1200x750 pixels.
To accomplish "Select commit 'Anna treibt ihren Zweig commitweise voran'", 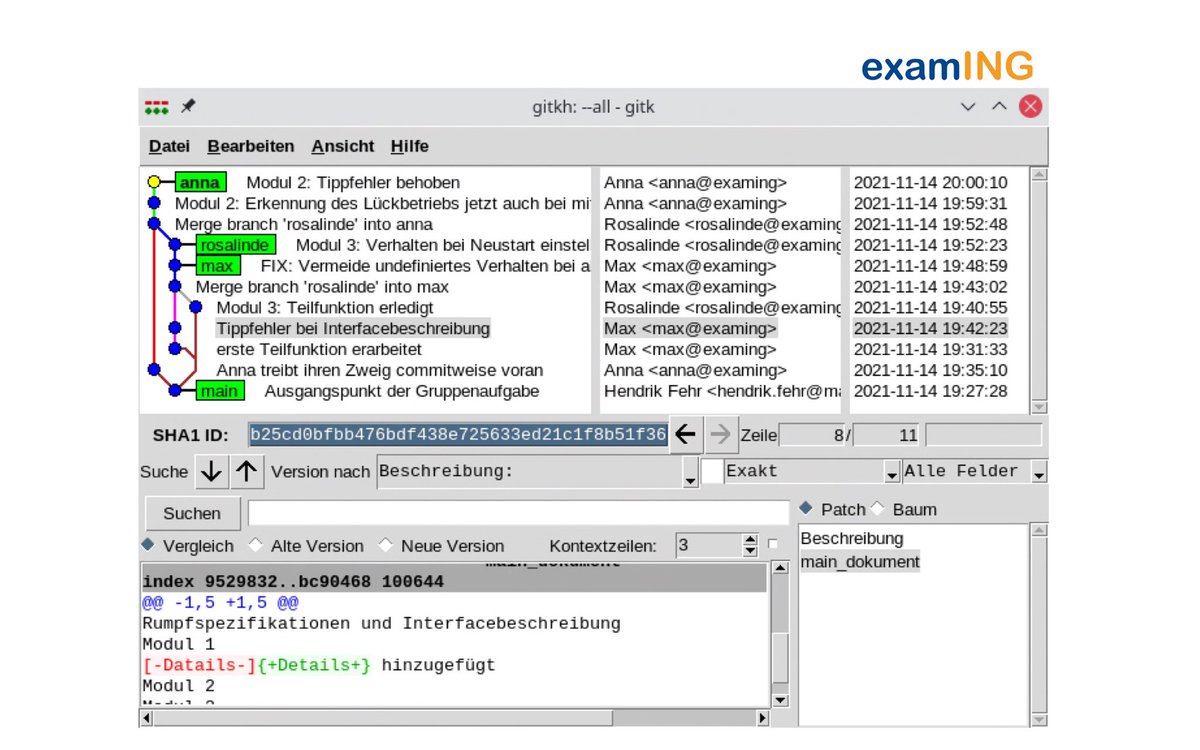I will [x=380, y=370].
